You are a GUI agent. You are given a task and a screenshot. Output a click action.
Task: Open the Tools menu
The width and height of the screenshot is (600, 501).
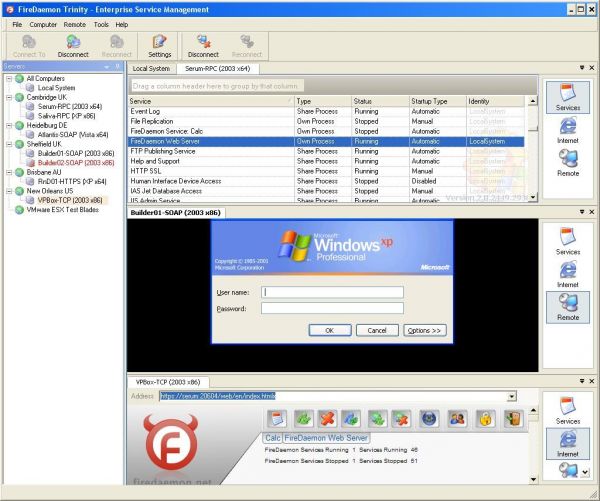(x=101, y=24)
